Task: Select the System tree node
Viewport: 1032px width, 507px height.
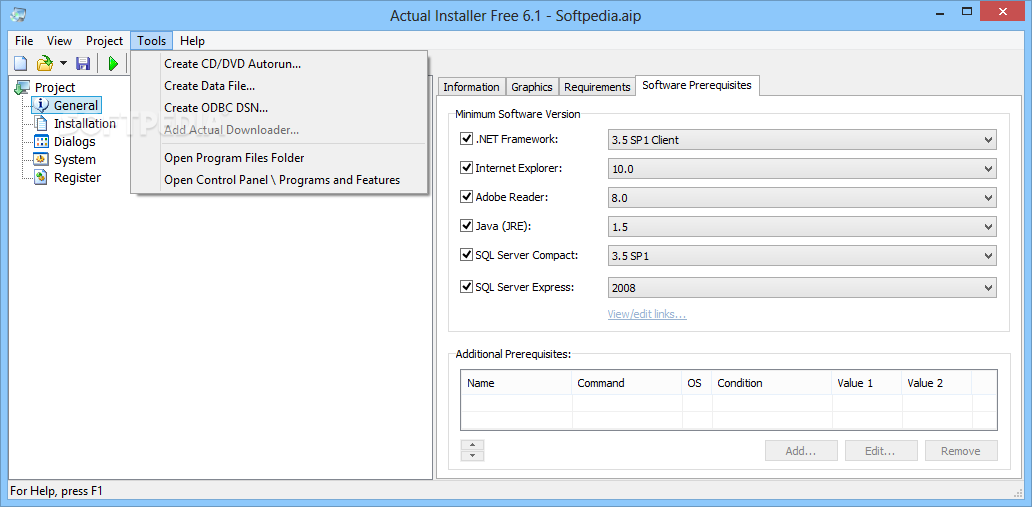Action: (74, 159)
